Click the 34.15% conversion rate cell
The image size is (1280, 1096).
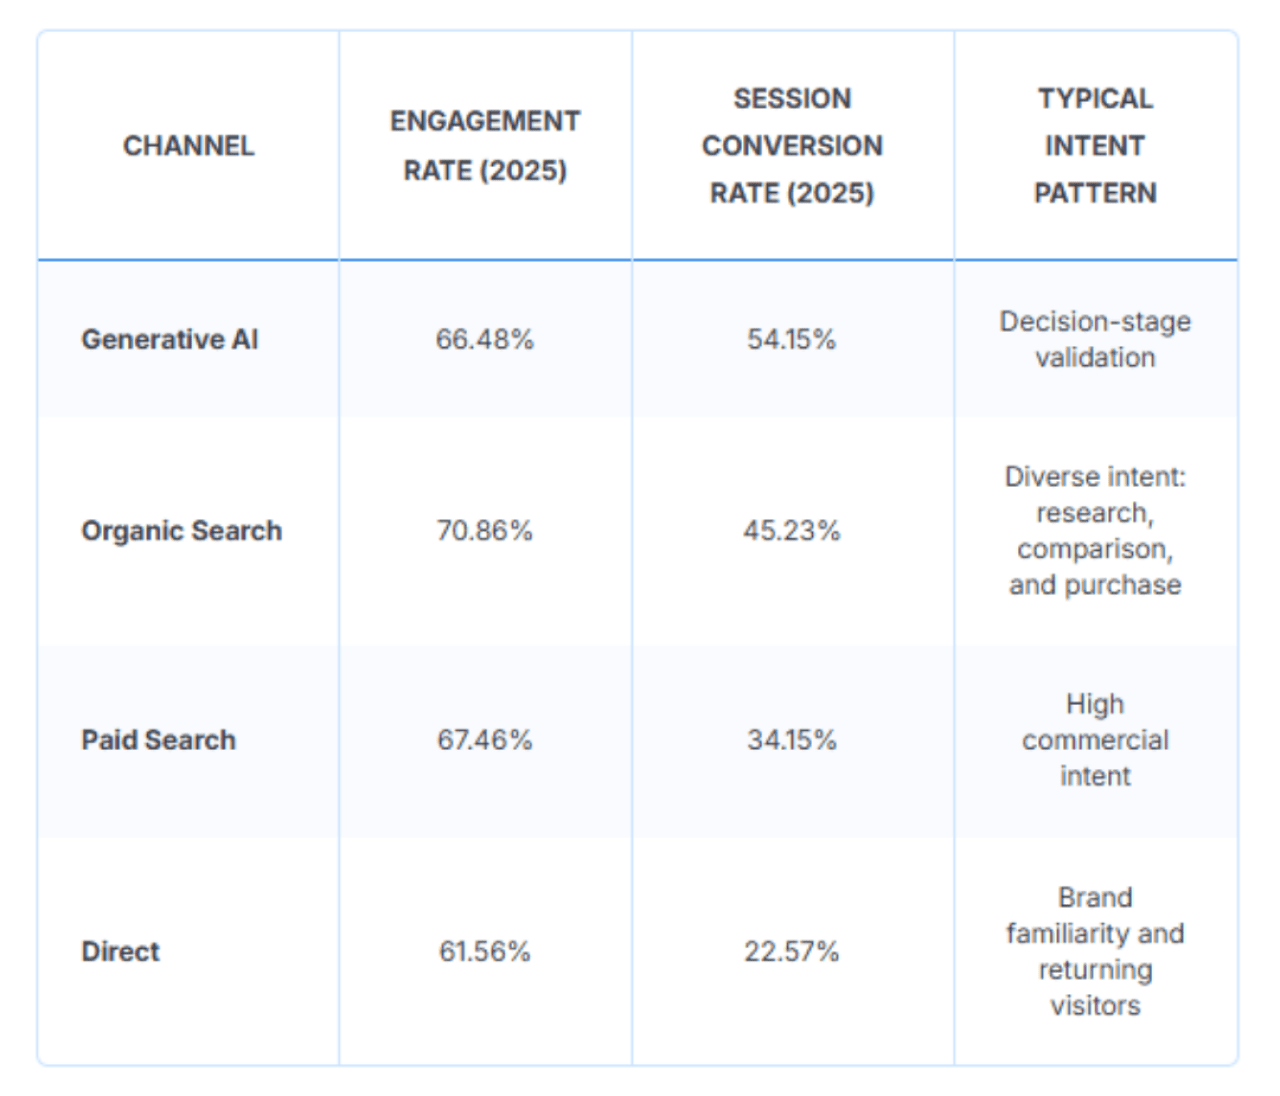click(792, 740)
